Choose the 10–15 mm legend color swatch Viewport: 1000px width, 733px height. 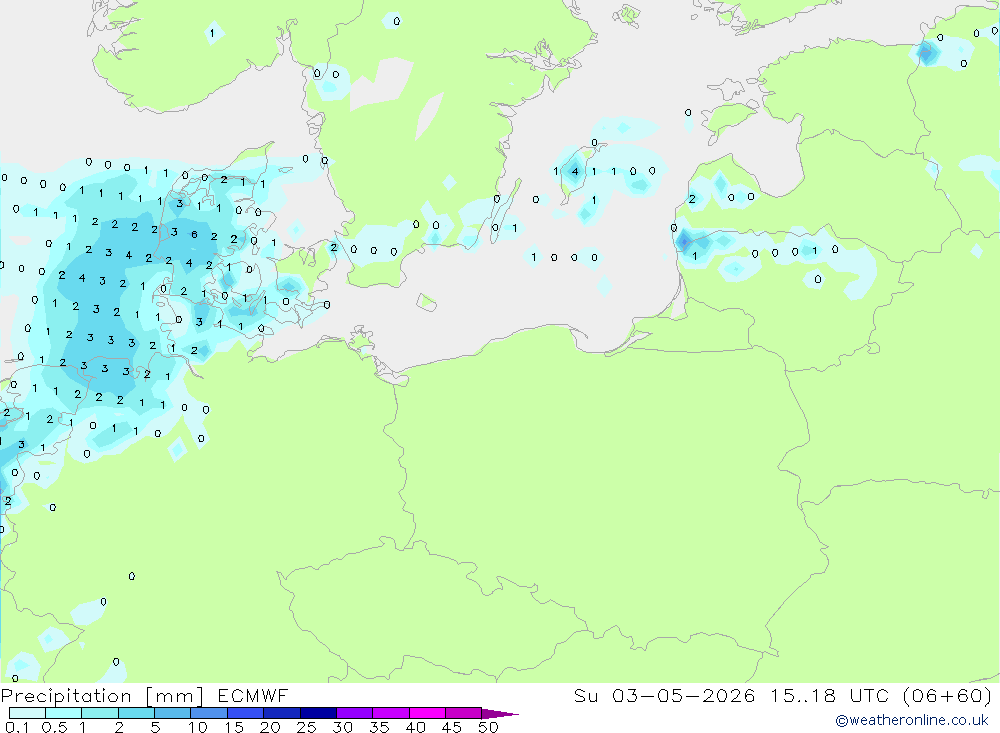[209, 713]
